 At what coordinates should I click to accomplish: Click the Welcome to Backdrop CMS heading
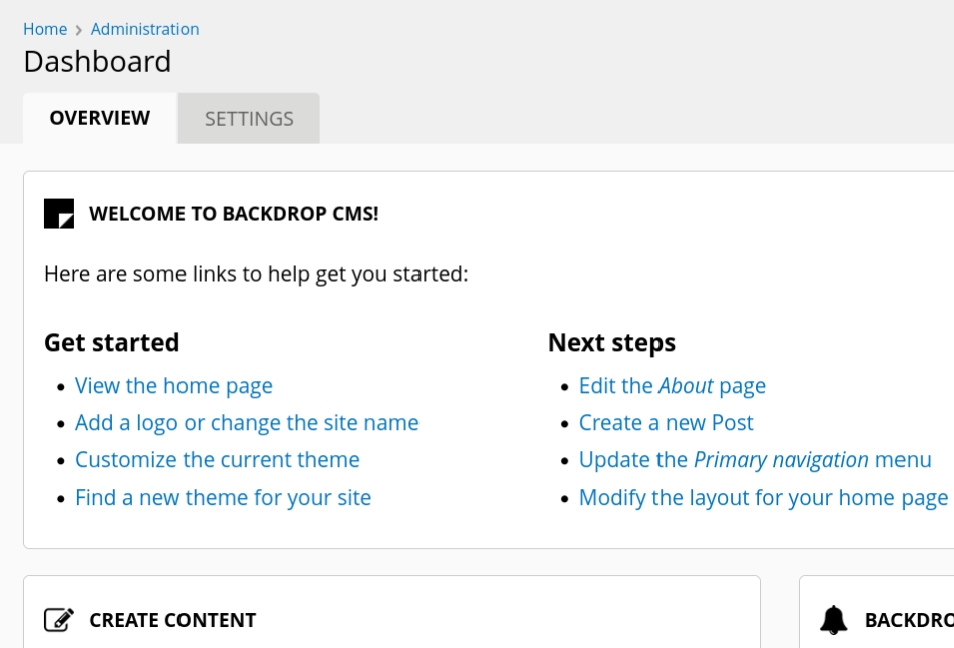[234, 213]
